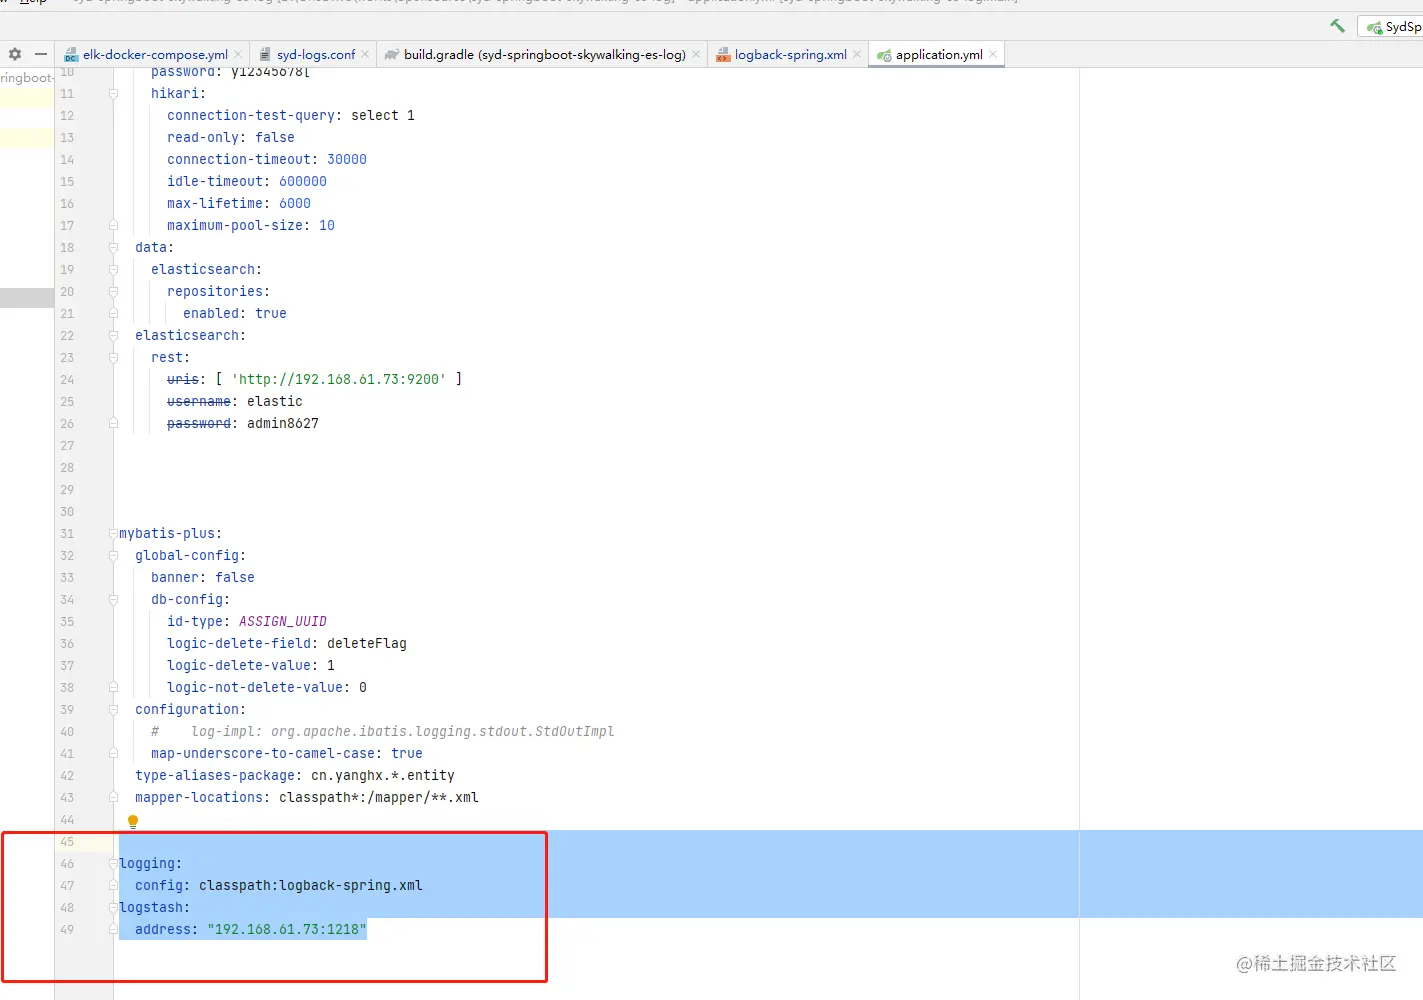Click the Spring leaf icon on the application.yml tab
The height and width of the screenshot is (1000, 1423).
[x=884, y=55]
